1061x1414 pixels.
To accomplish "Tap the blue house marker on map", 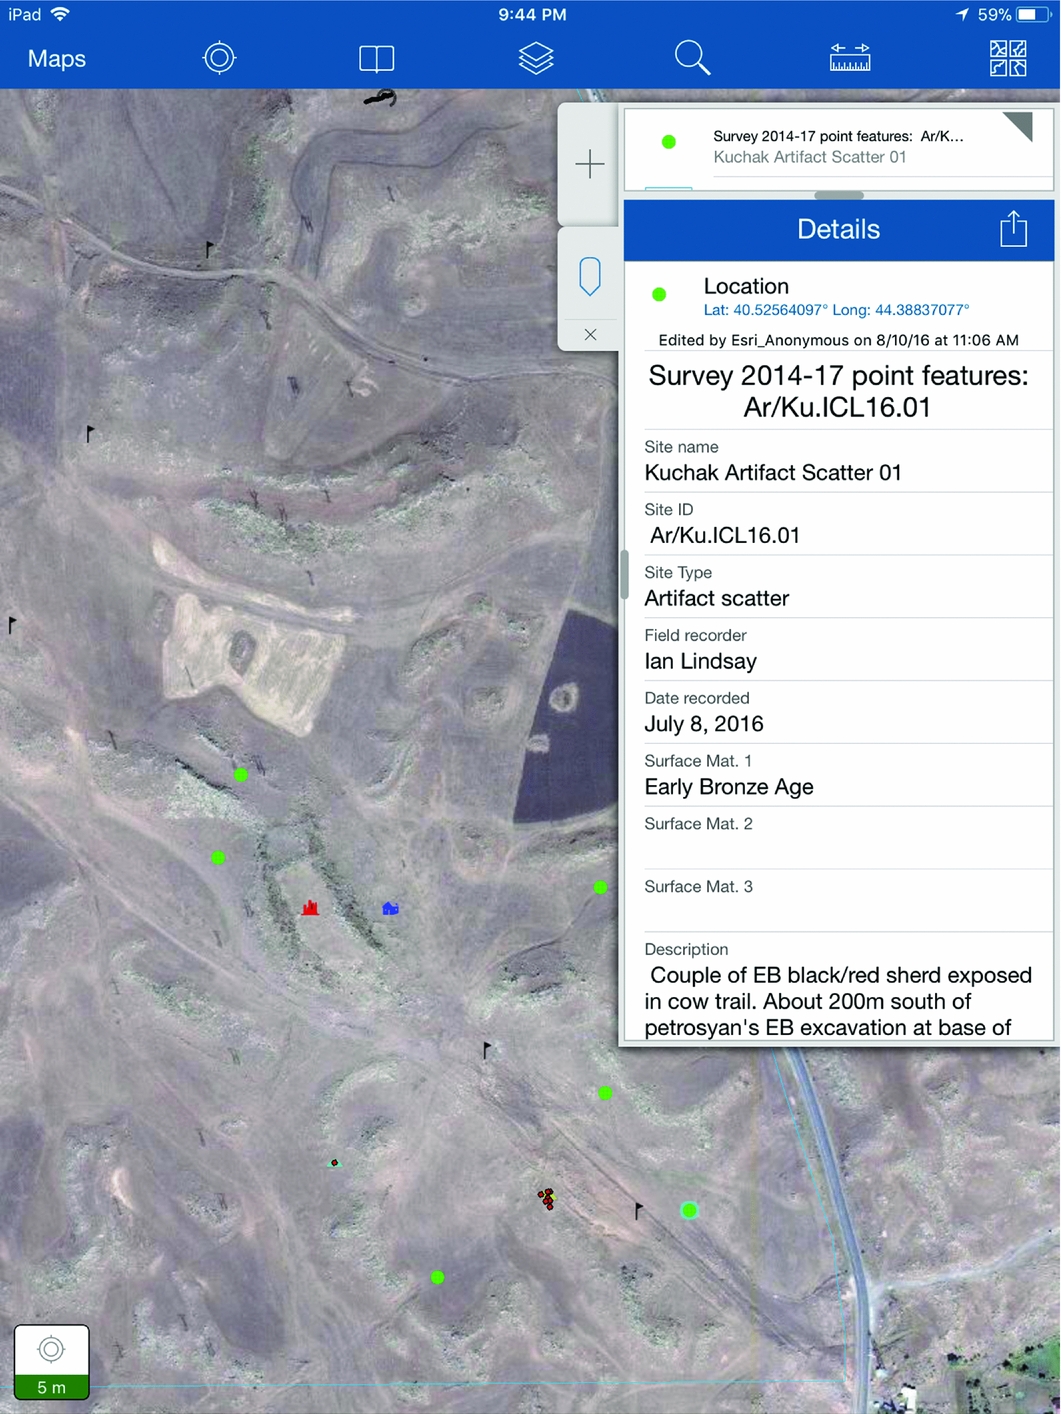I will click(390, 908).
